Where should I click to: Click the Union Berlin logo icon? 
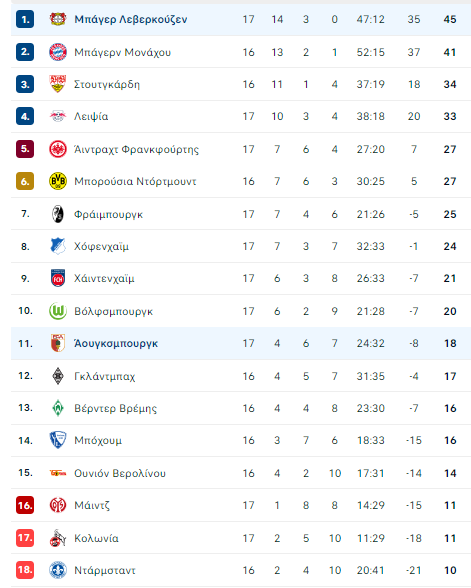click(x=58, y=473)
